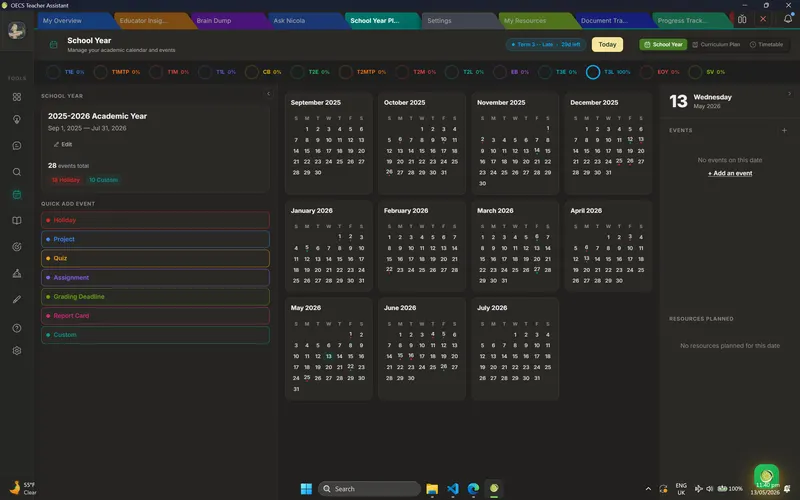Quick add a Custom event
This screenshot has height=500, width=800.
click(155, 335)
